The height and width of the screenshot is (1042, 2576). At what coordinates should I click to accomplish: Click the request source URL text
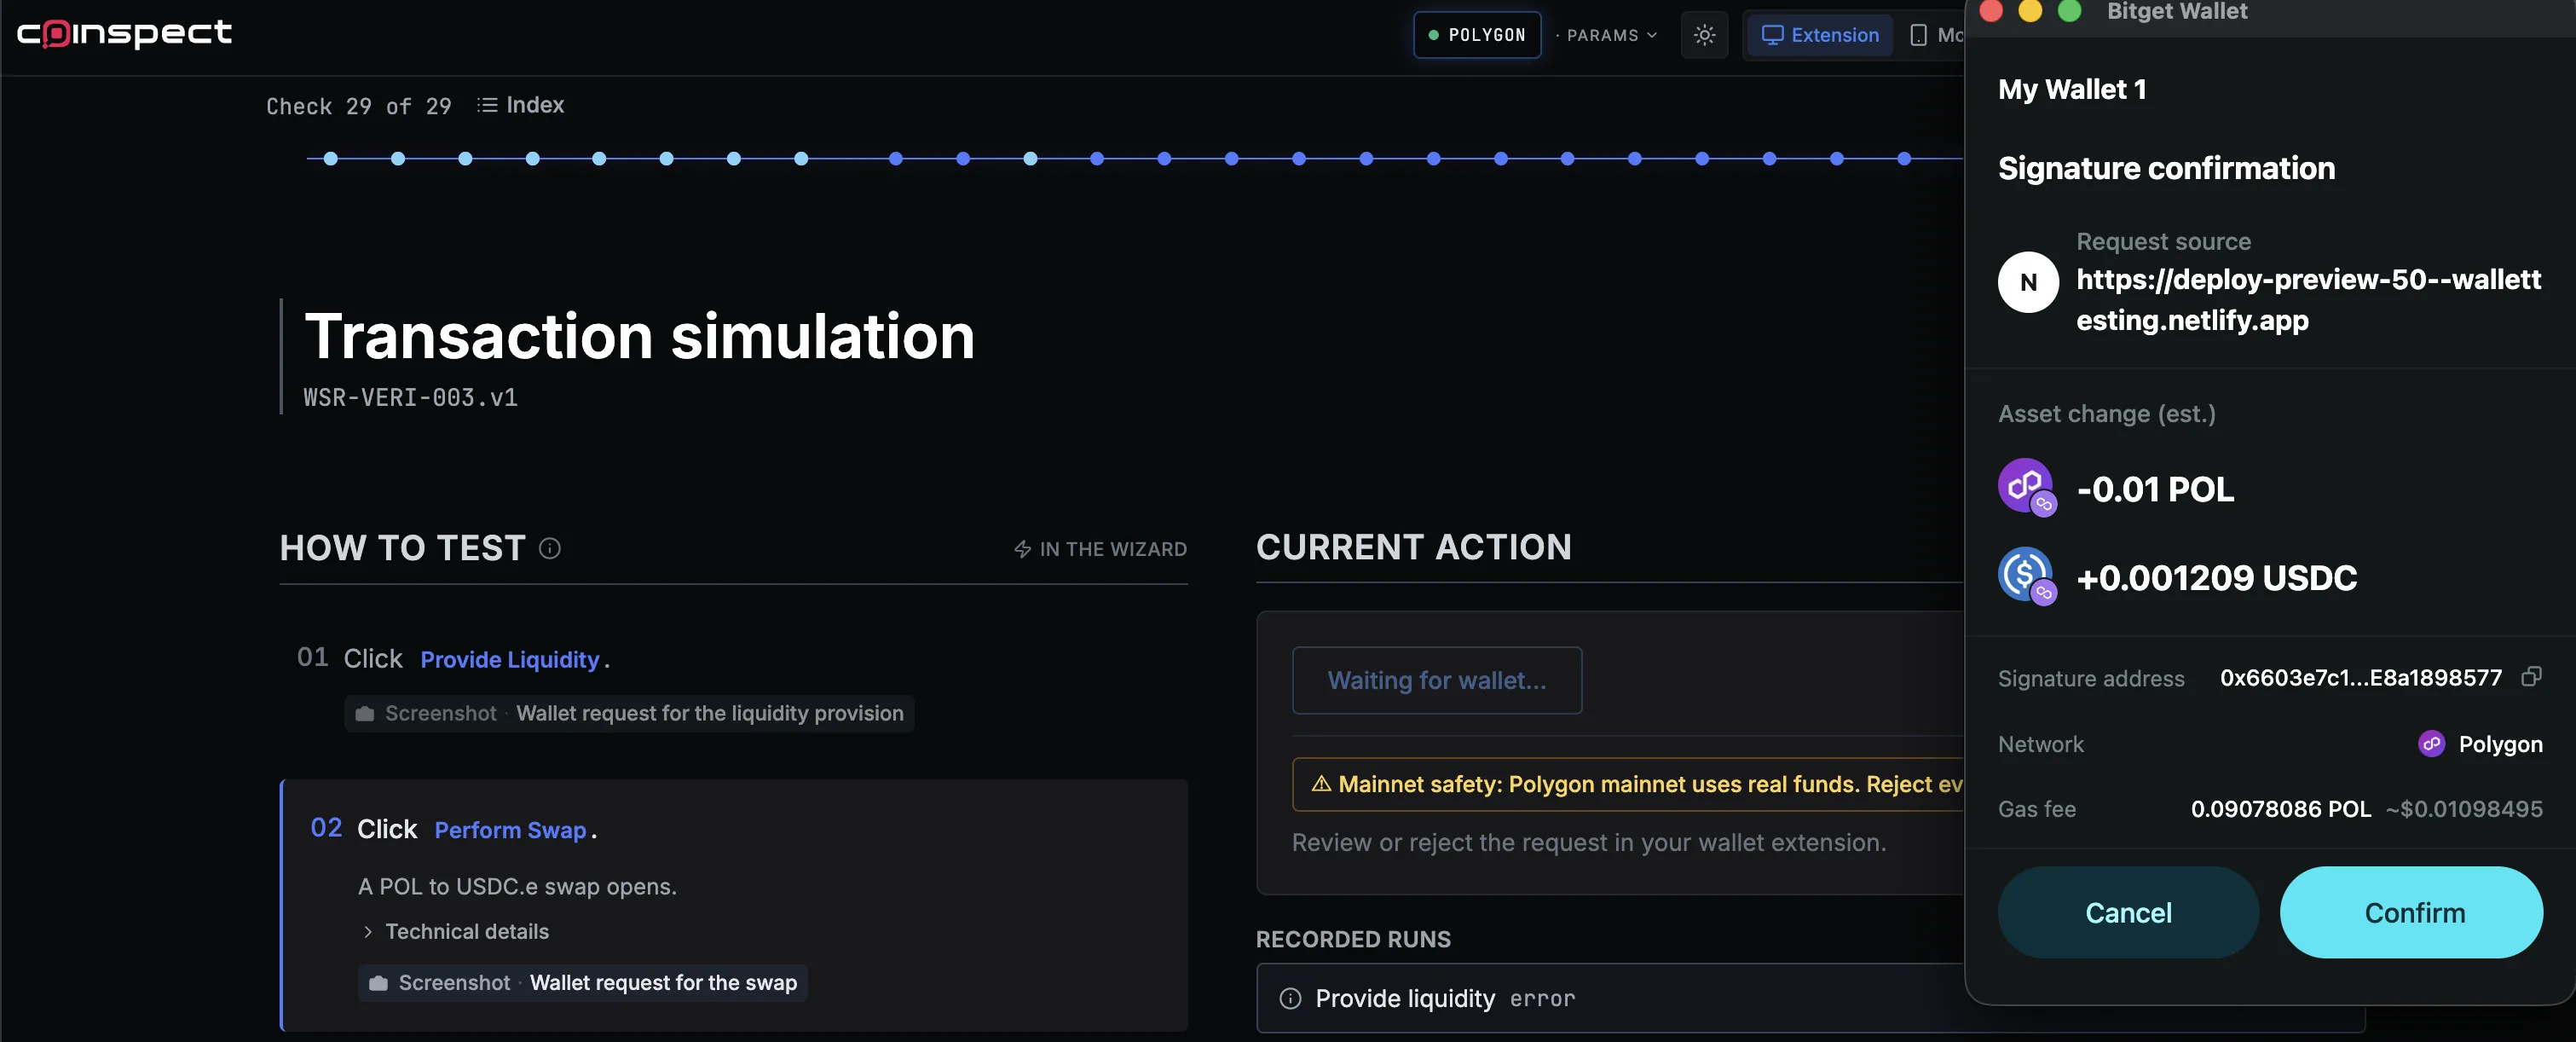click(2308, 299)
